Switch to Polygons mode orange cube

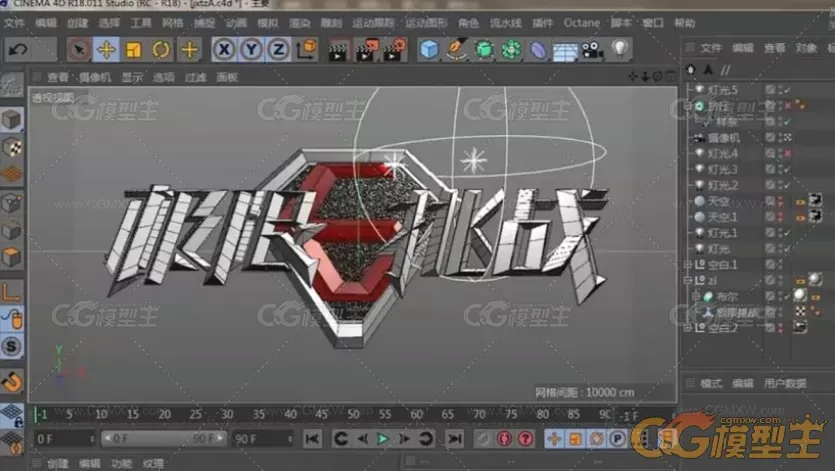click(x=12, y=258)
